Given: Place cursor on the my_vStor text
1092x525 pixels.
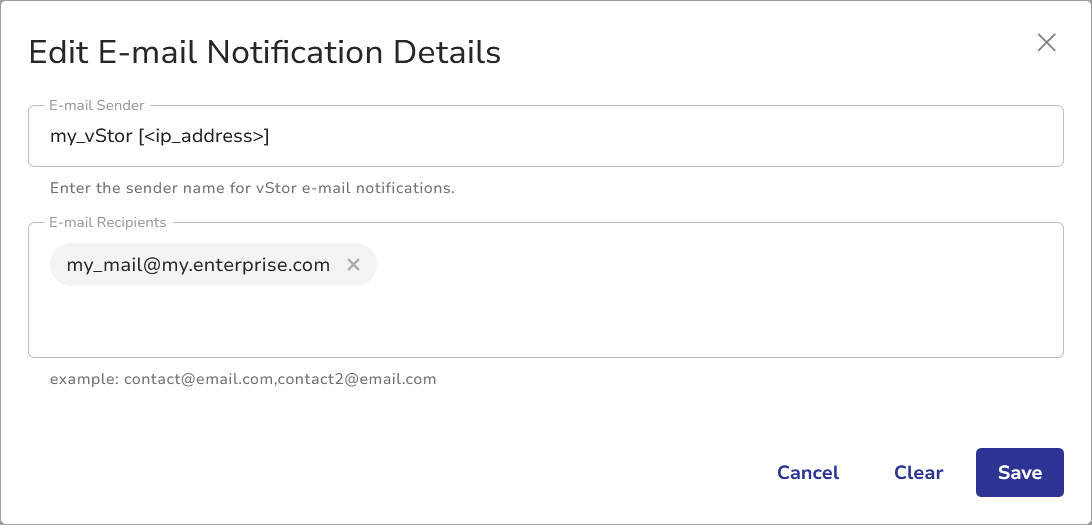Looking at the screenshot, I should 91,136.
